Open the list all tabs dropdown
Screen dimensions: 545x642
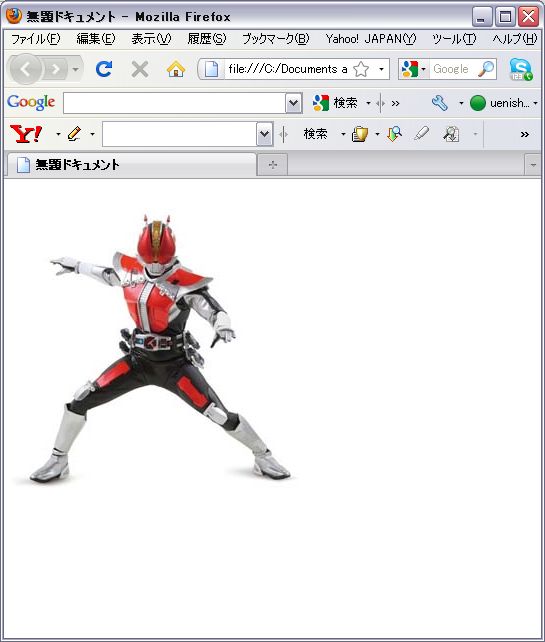click(533, 165)
